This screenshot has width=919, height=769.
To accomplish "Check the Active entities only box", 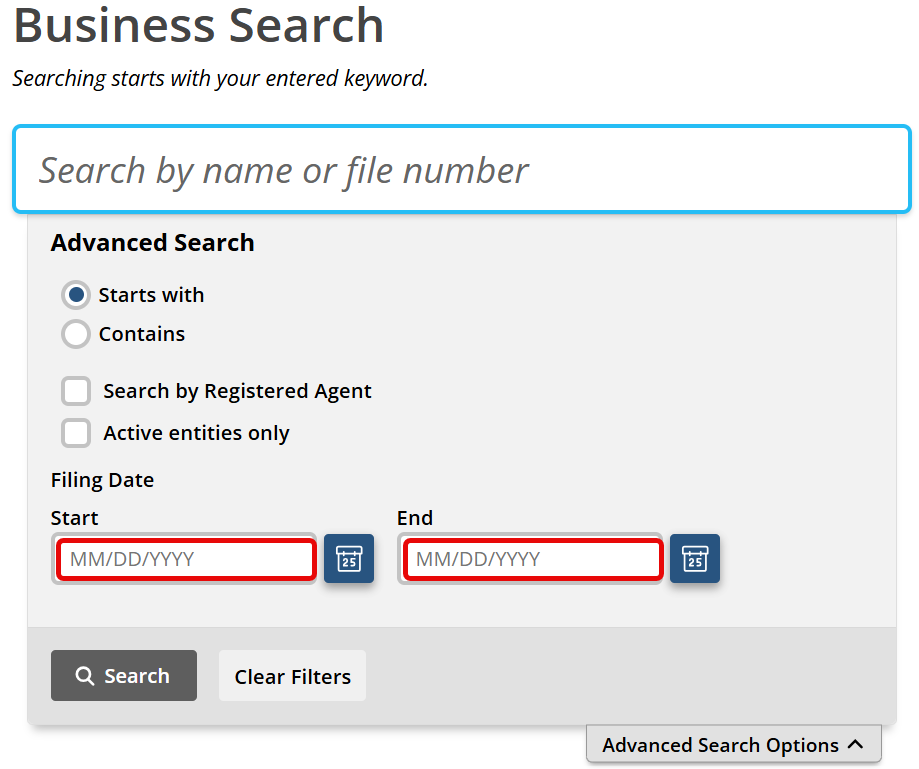I will [76, 433].
